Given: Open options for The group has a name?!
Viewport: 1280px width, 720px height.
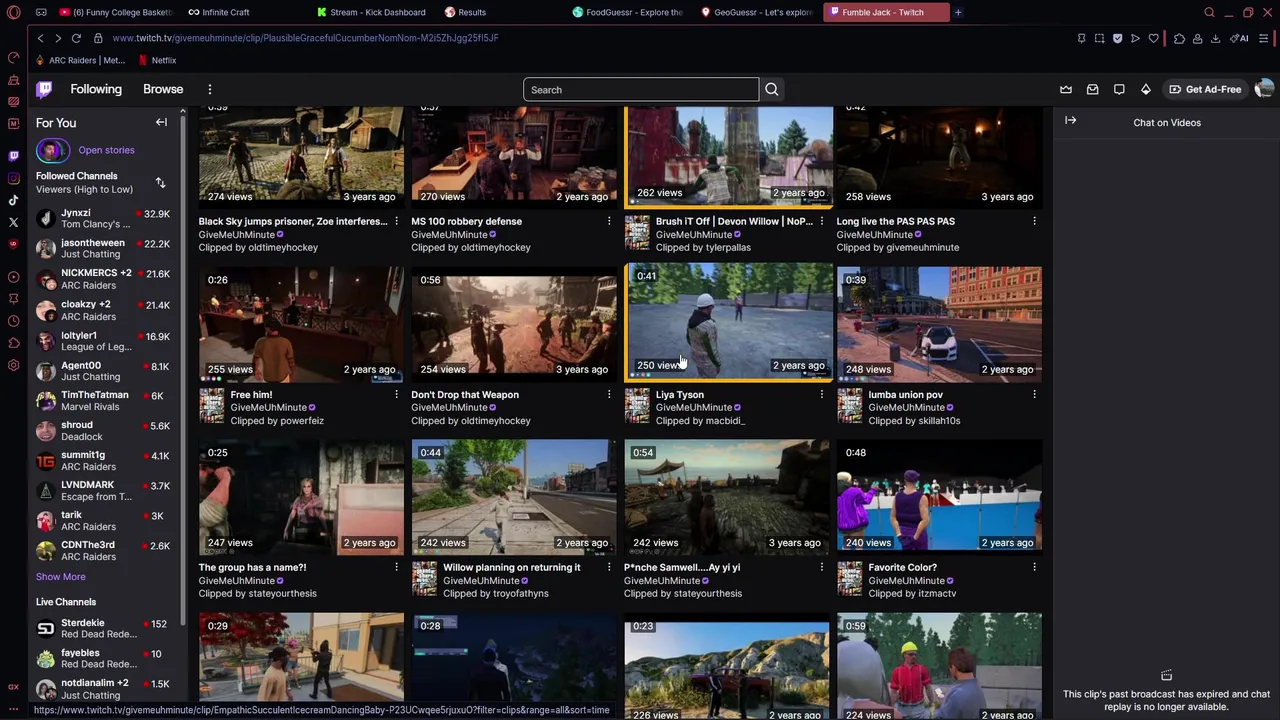Looking at the screenshot, I should point(396,567).
